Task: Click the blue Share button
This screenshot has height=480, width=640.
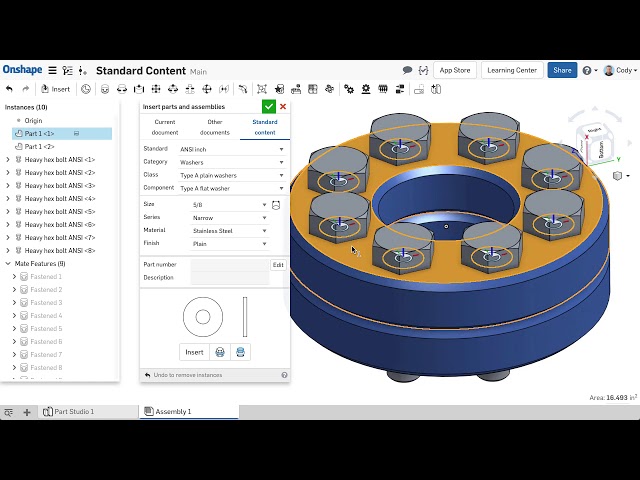Action: click(562, 70)
